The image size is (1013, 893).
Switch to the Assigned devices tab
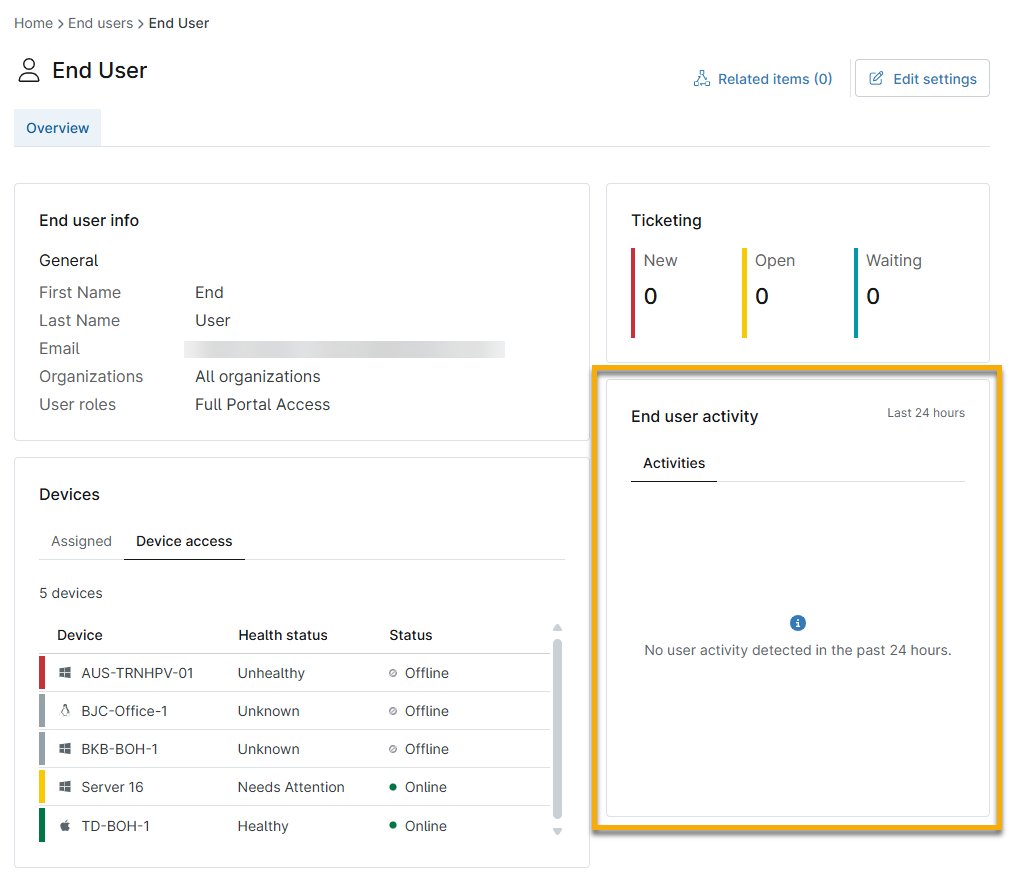click(x=81, y=541)
